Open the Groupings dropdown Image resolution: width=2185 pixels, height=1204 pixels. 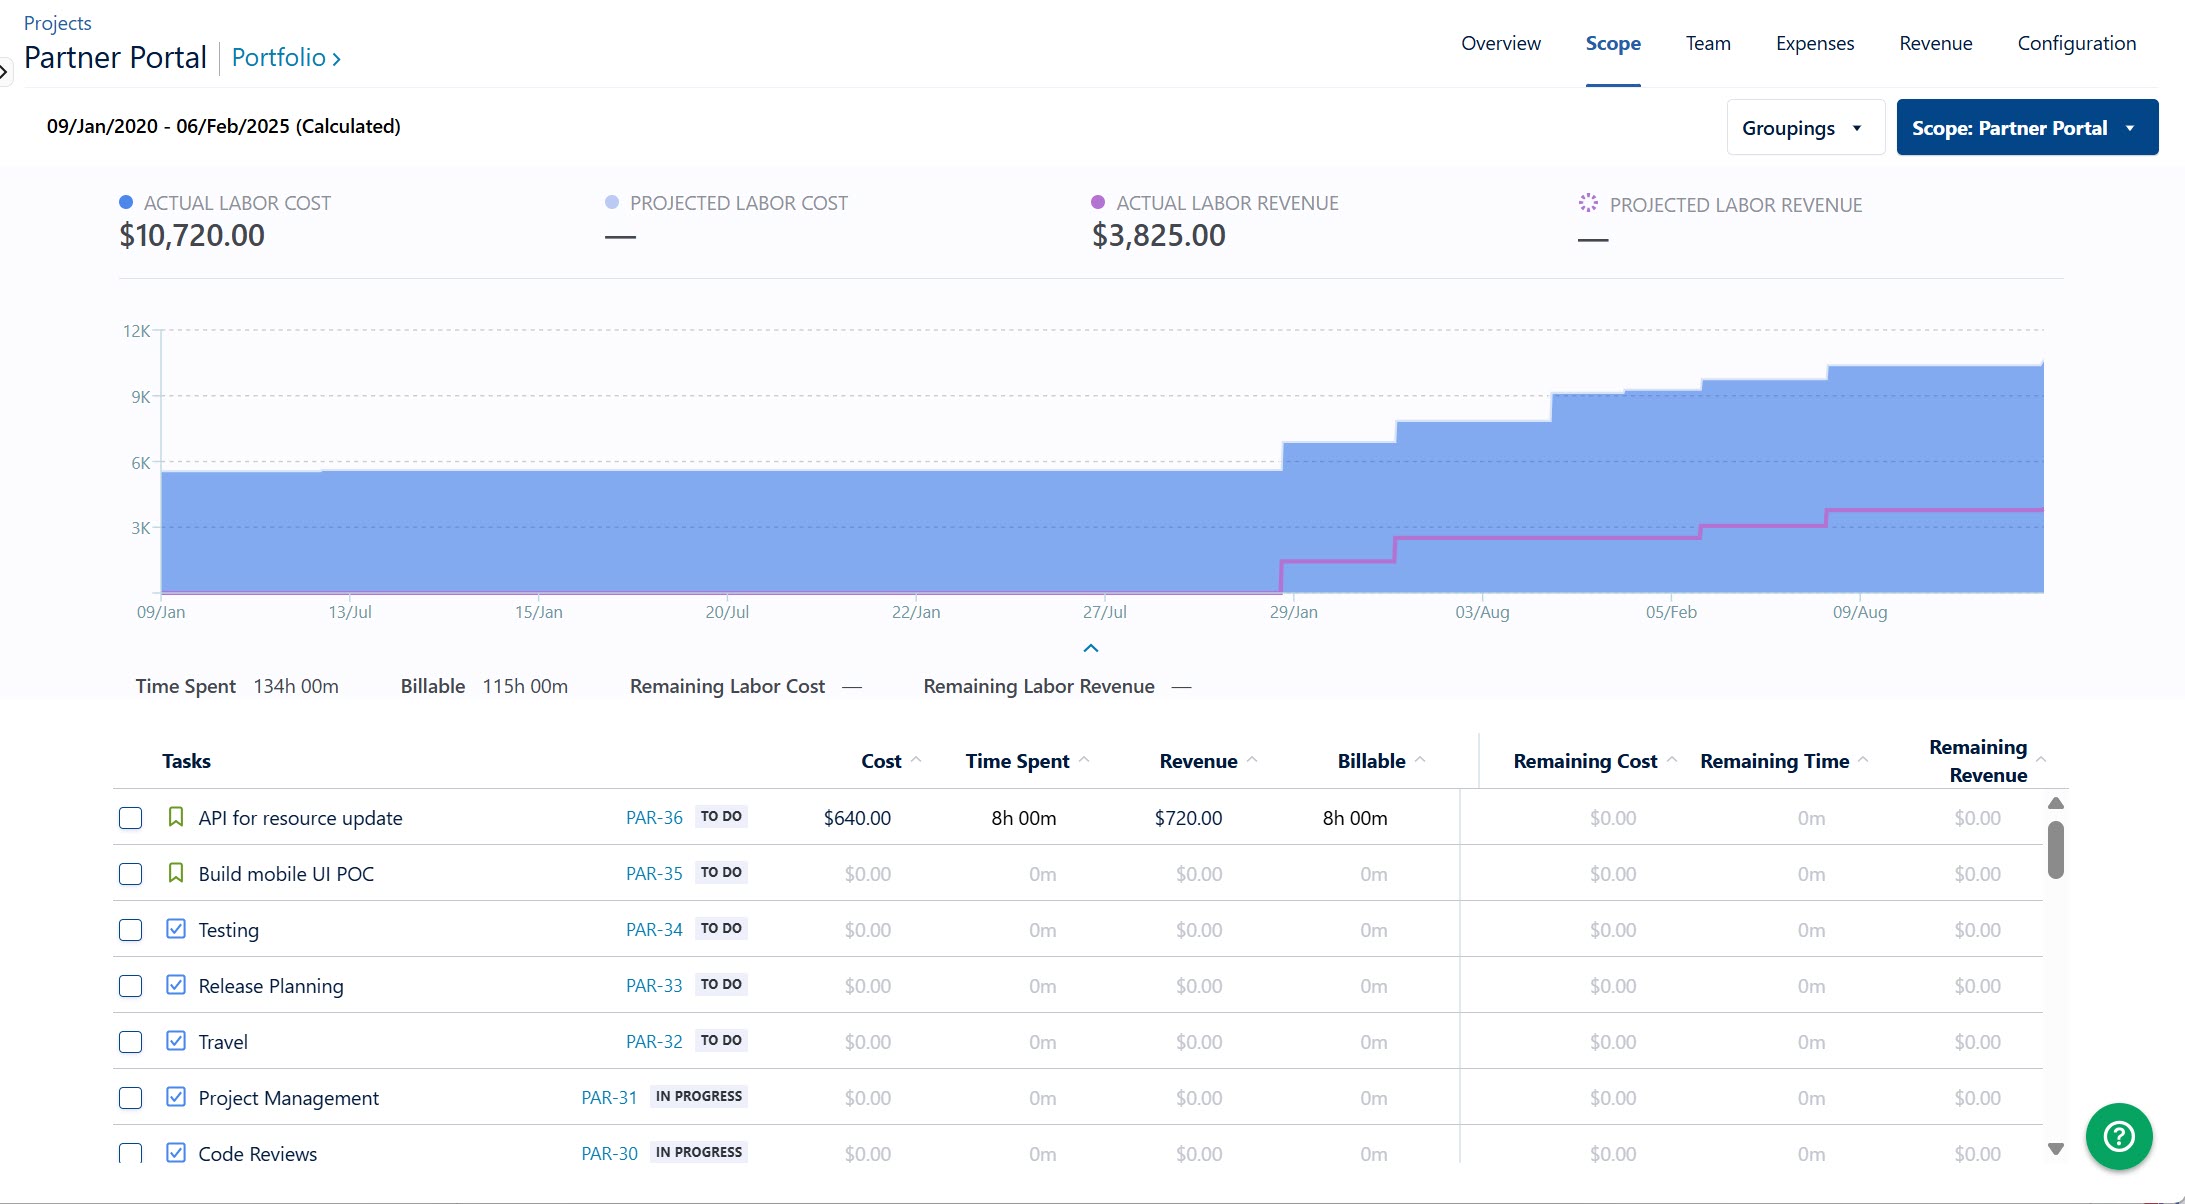[x=1804, y=127]
